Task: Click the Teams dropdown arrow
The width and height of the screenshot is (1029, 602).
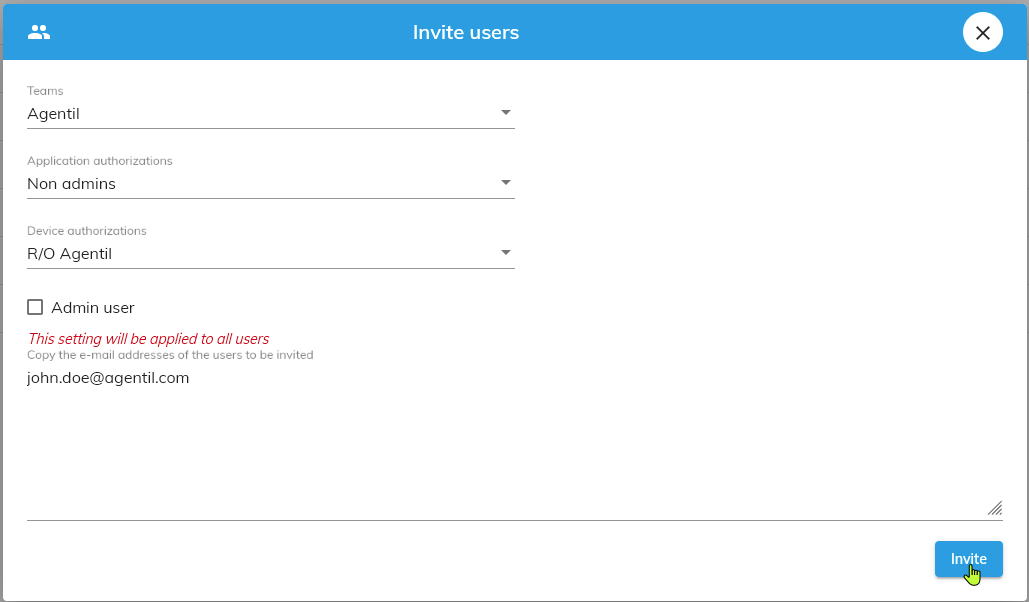Action: pyautogui.click(x=505, y=113)
